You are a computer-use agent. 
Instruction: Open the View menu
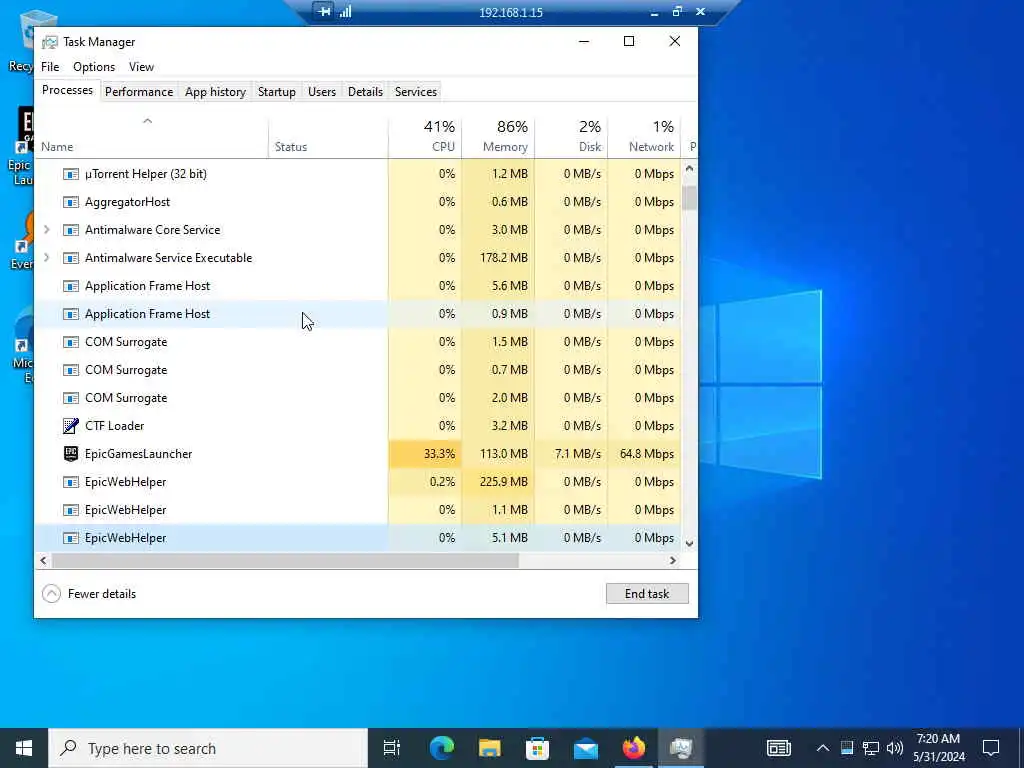click(x=141, y=67)
